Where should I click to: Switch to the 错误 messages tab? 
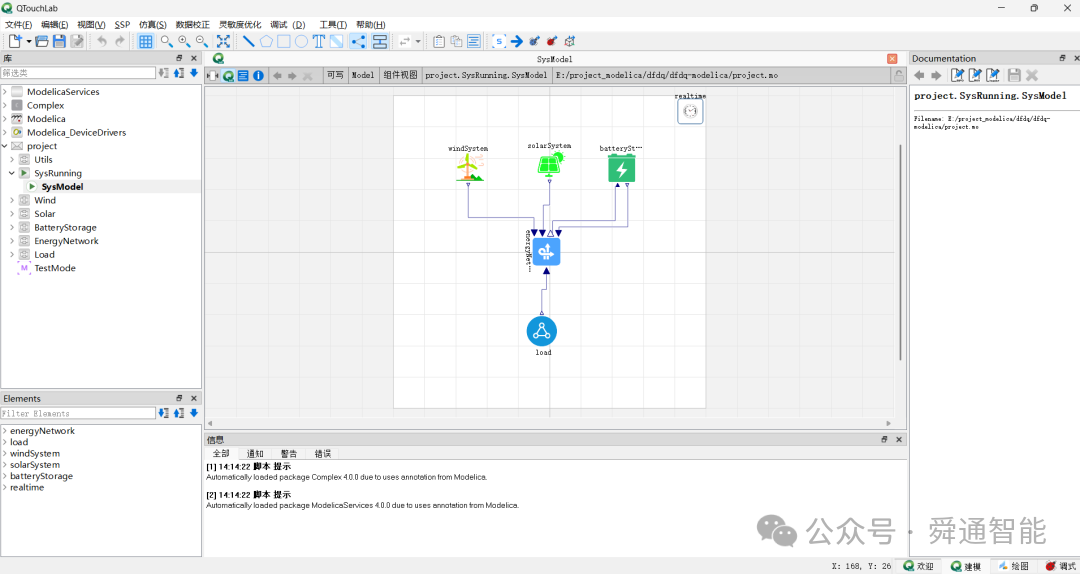click(x=323, y=453)
